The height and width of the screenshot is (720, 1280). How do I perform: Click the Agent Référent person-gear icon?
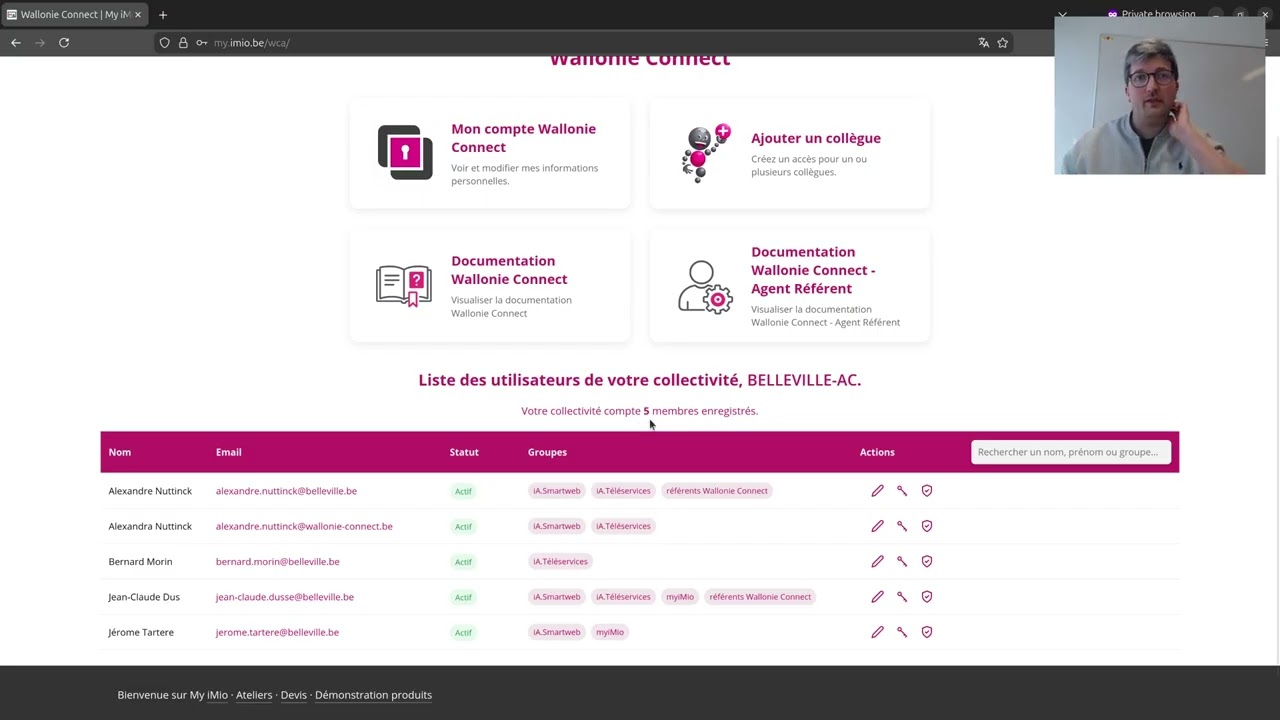[x=705, y=287]
